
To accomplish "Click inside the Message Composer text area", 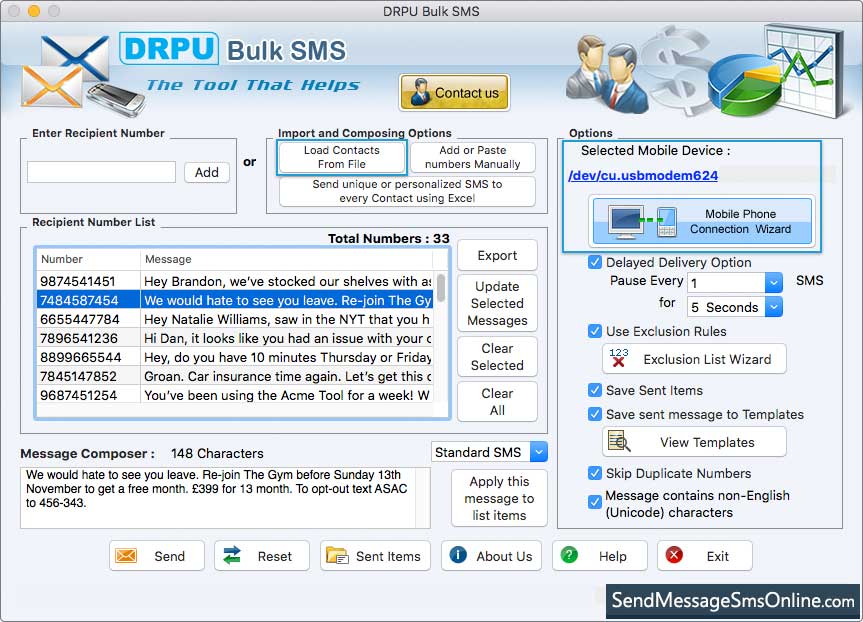I will pyautogui.click(x=218, y=498).
